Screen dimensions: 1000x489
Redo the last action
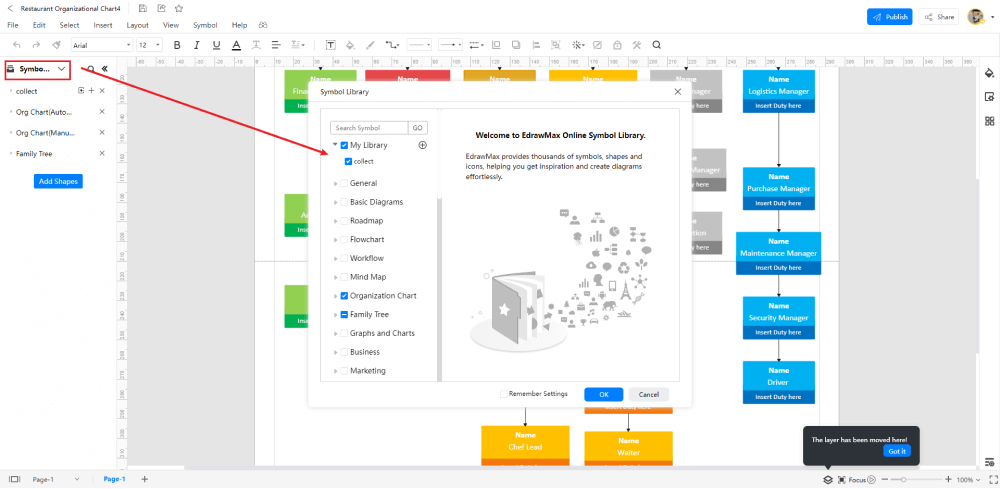[36, 45]
